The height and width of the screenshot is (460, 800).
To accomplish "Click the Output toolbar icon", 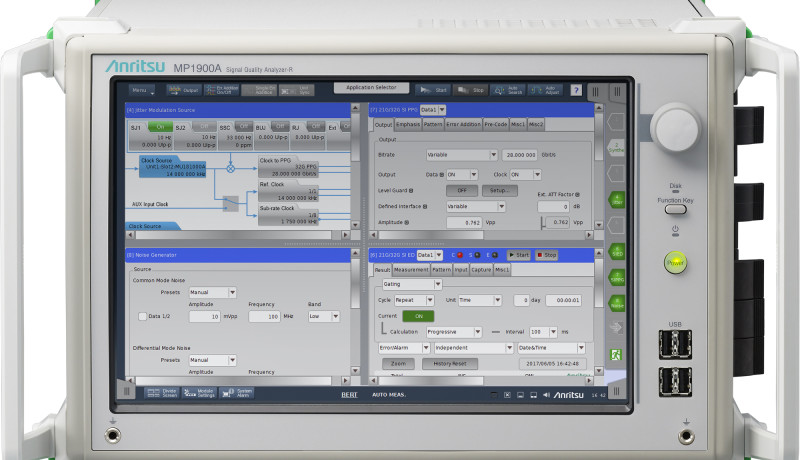I will pos(184,90).
